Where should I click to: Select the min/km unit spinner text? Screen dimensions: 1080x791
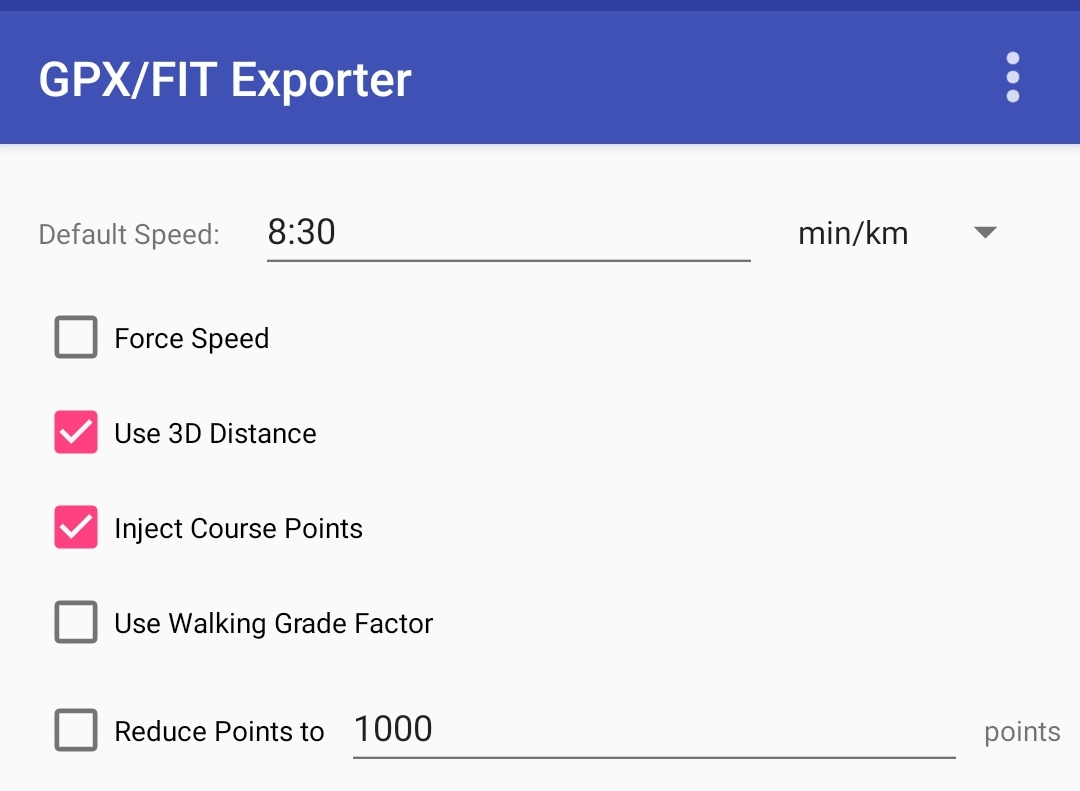tap(853, 234)
